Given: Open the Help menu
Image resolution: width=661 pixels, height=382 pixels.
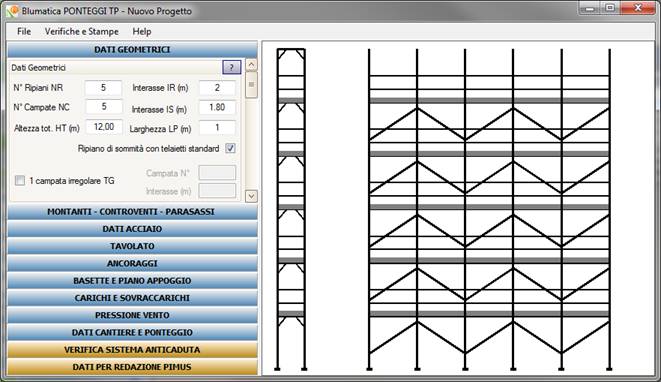Looking at the screenshot, I should (x=142, y=32).
